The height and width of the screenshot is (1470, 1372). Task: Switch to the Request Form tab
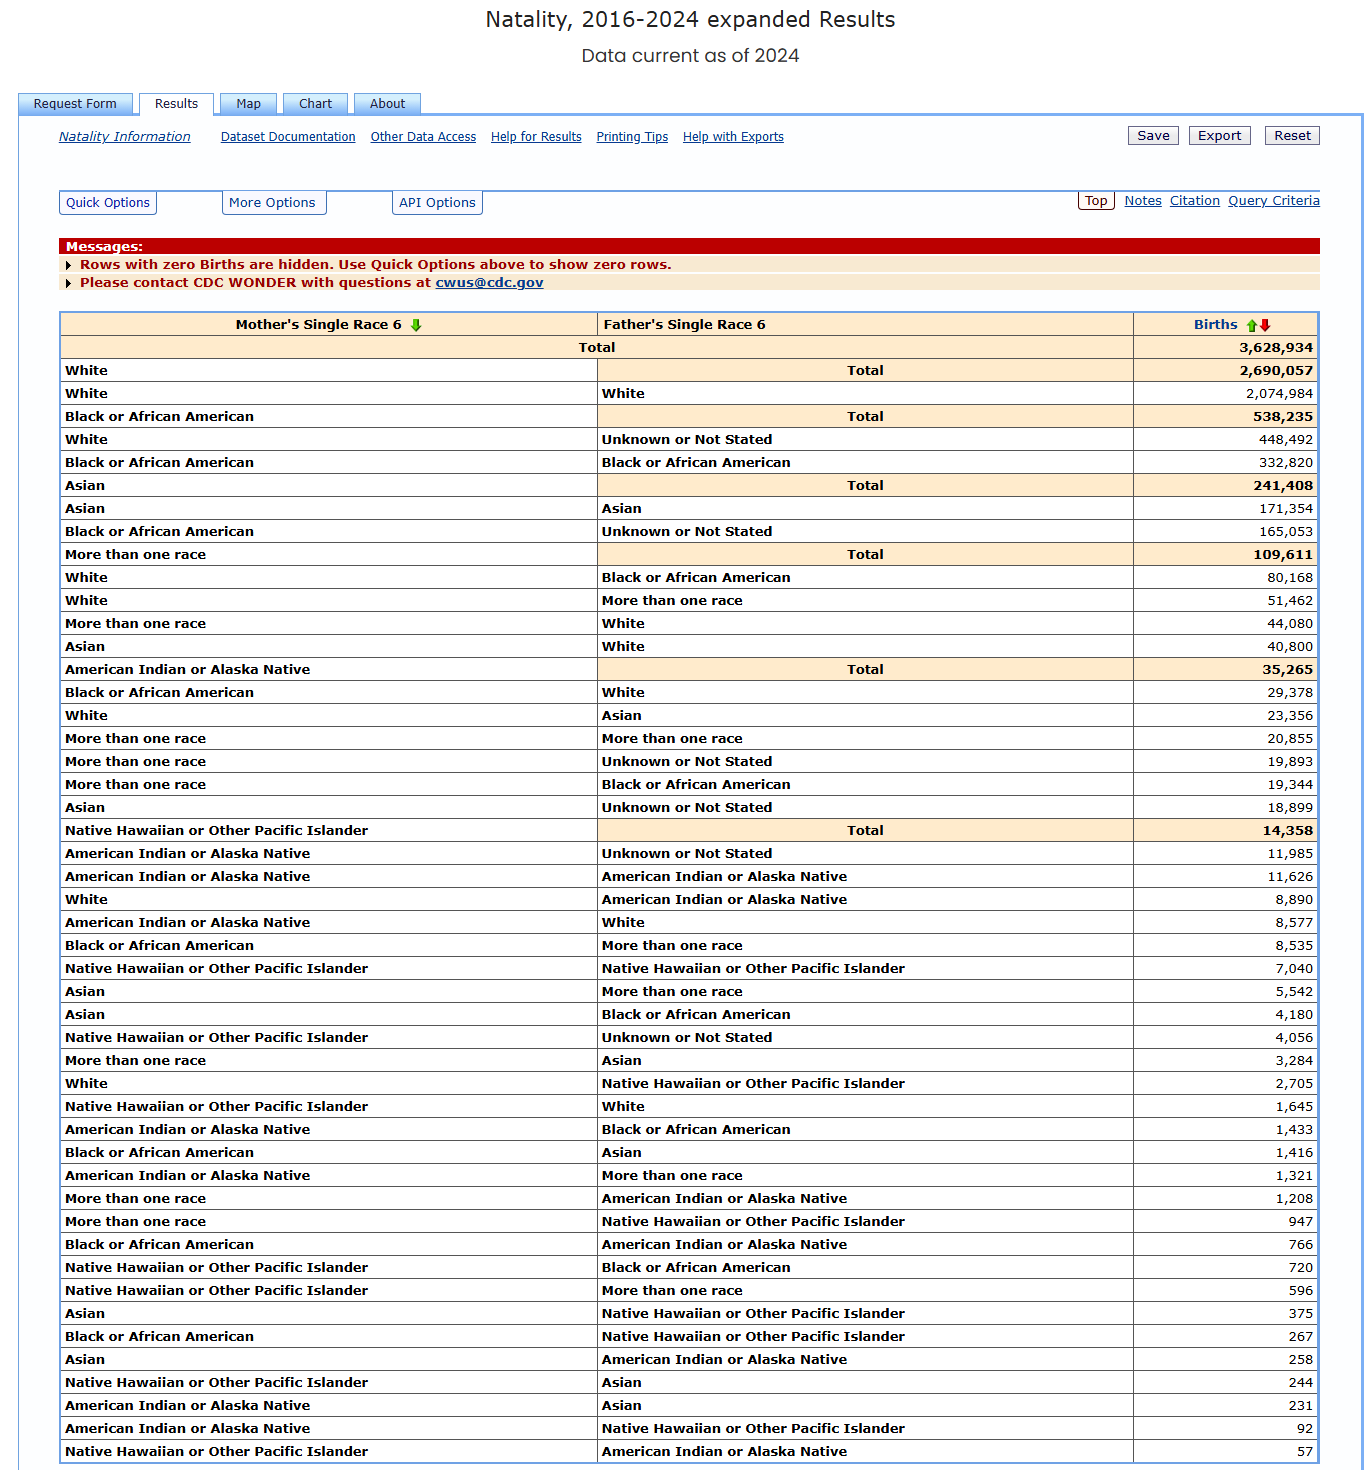pyautogui.click(x=75, y=104)
